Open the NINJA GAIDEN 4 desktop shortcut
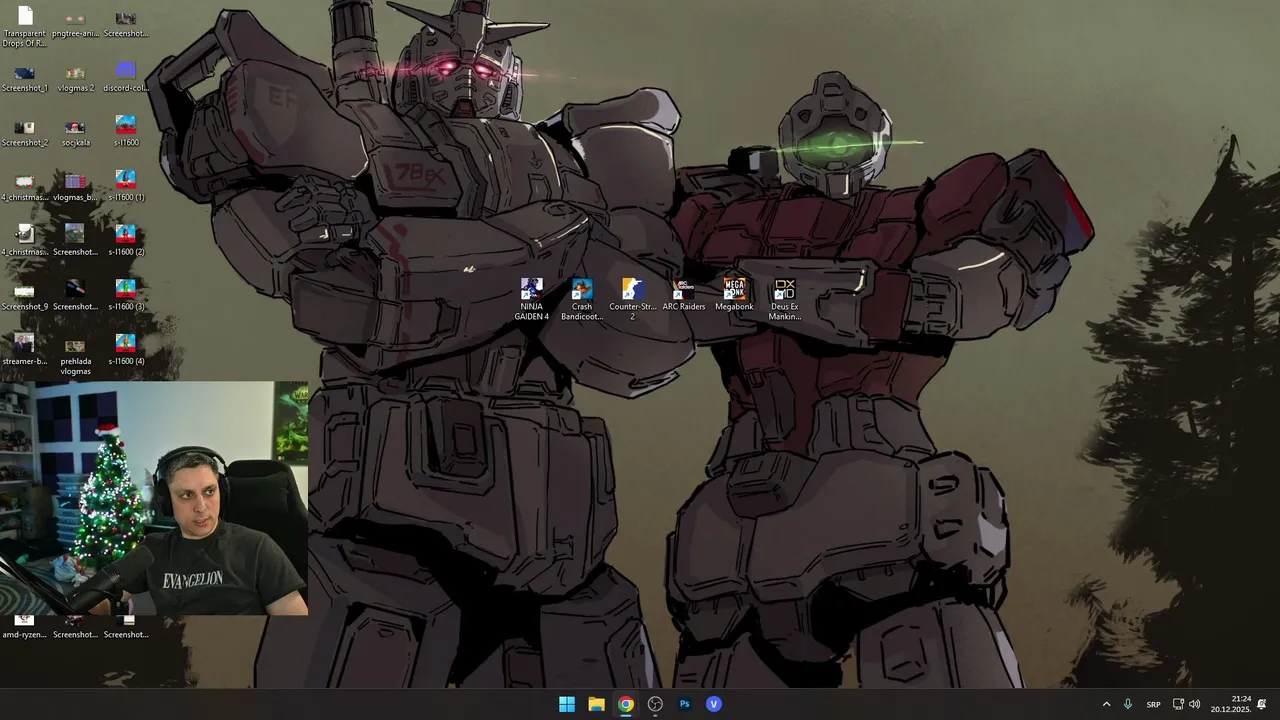 [532, 299]
